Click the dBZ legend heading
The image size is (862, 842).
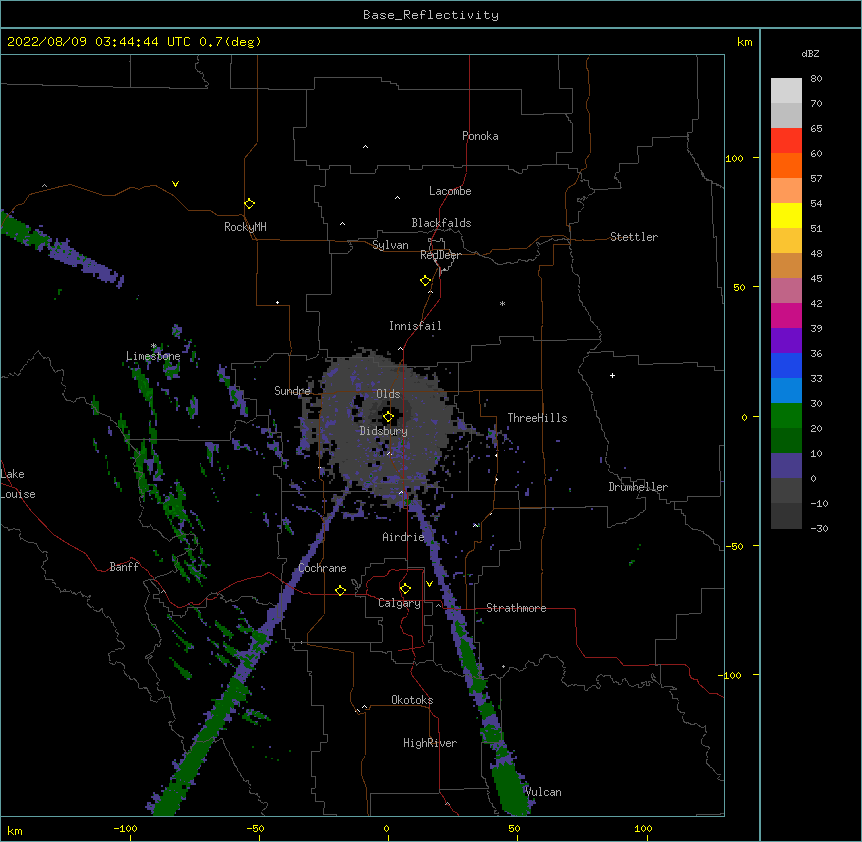[x=810, y=53]
